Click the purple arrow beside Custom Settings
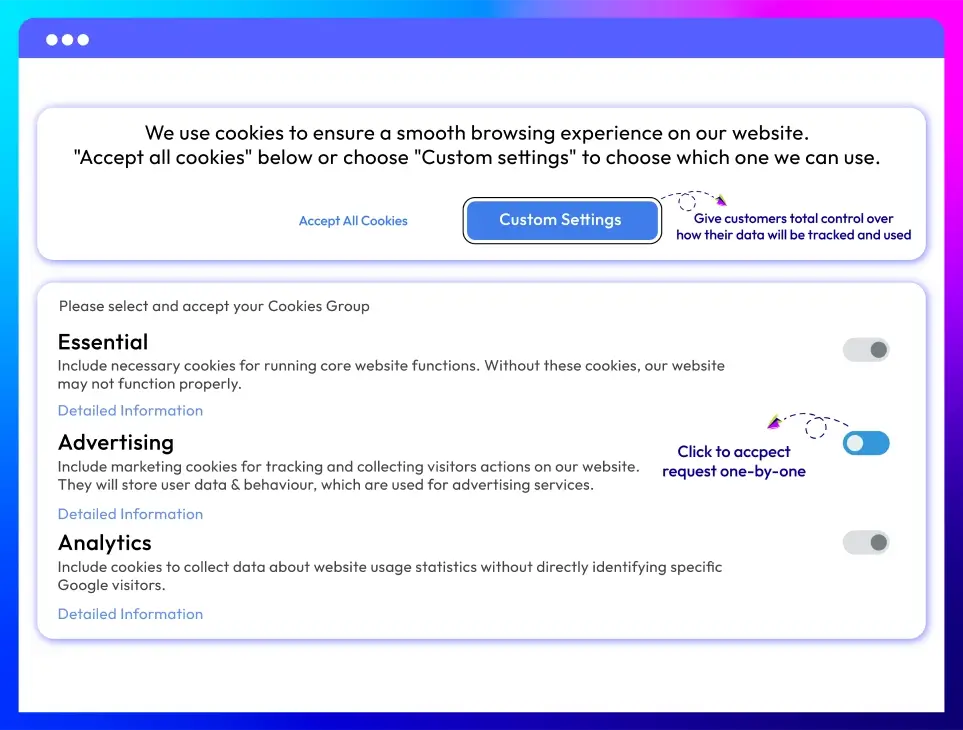Screen dimensions: 963x730 click(722, 200)
